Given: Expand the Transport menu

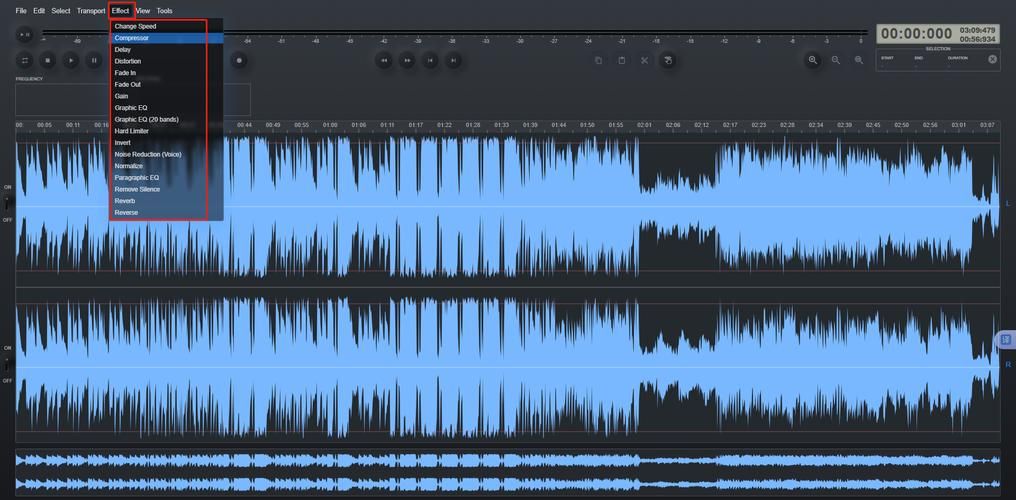Looking at the screenshot, I should point(91,11).
